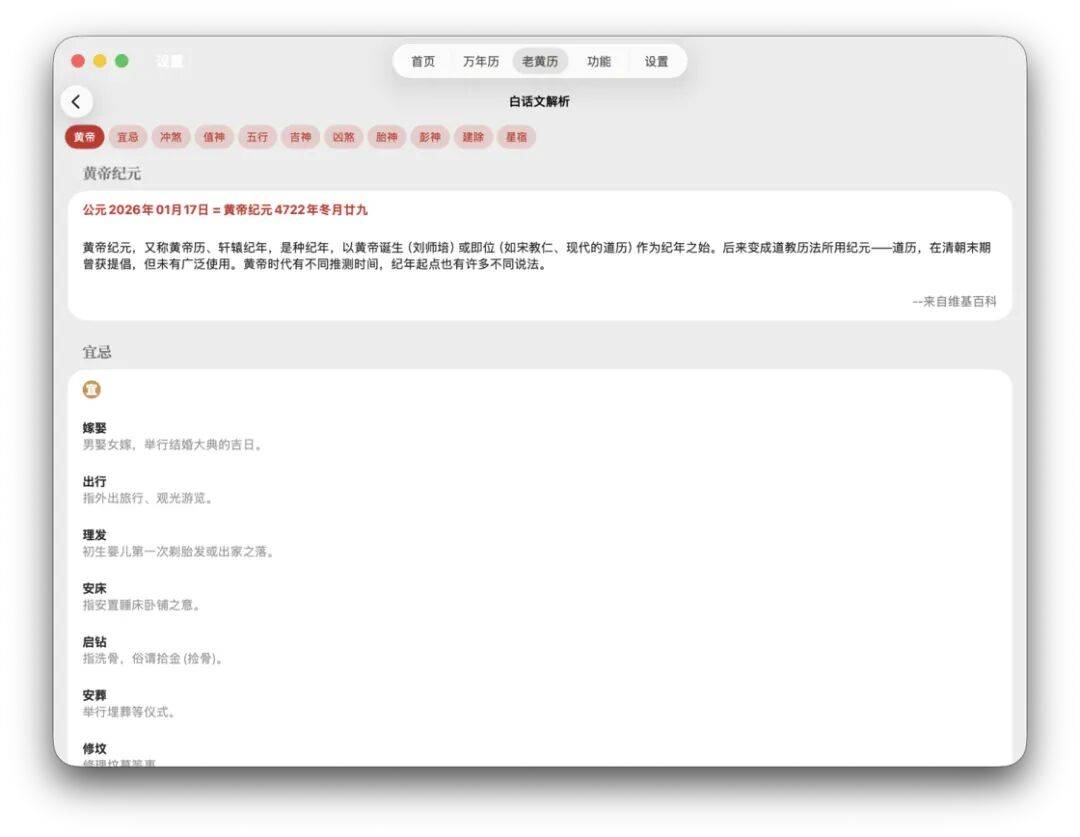
Task: Select the 宜忌 category chip
Action: [x=127, y=137]
